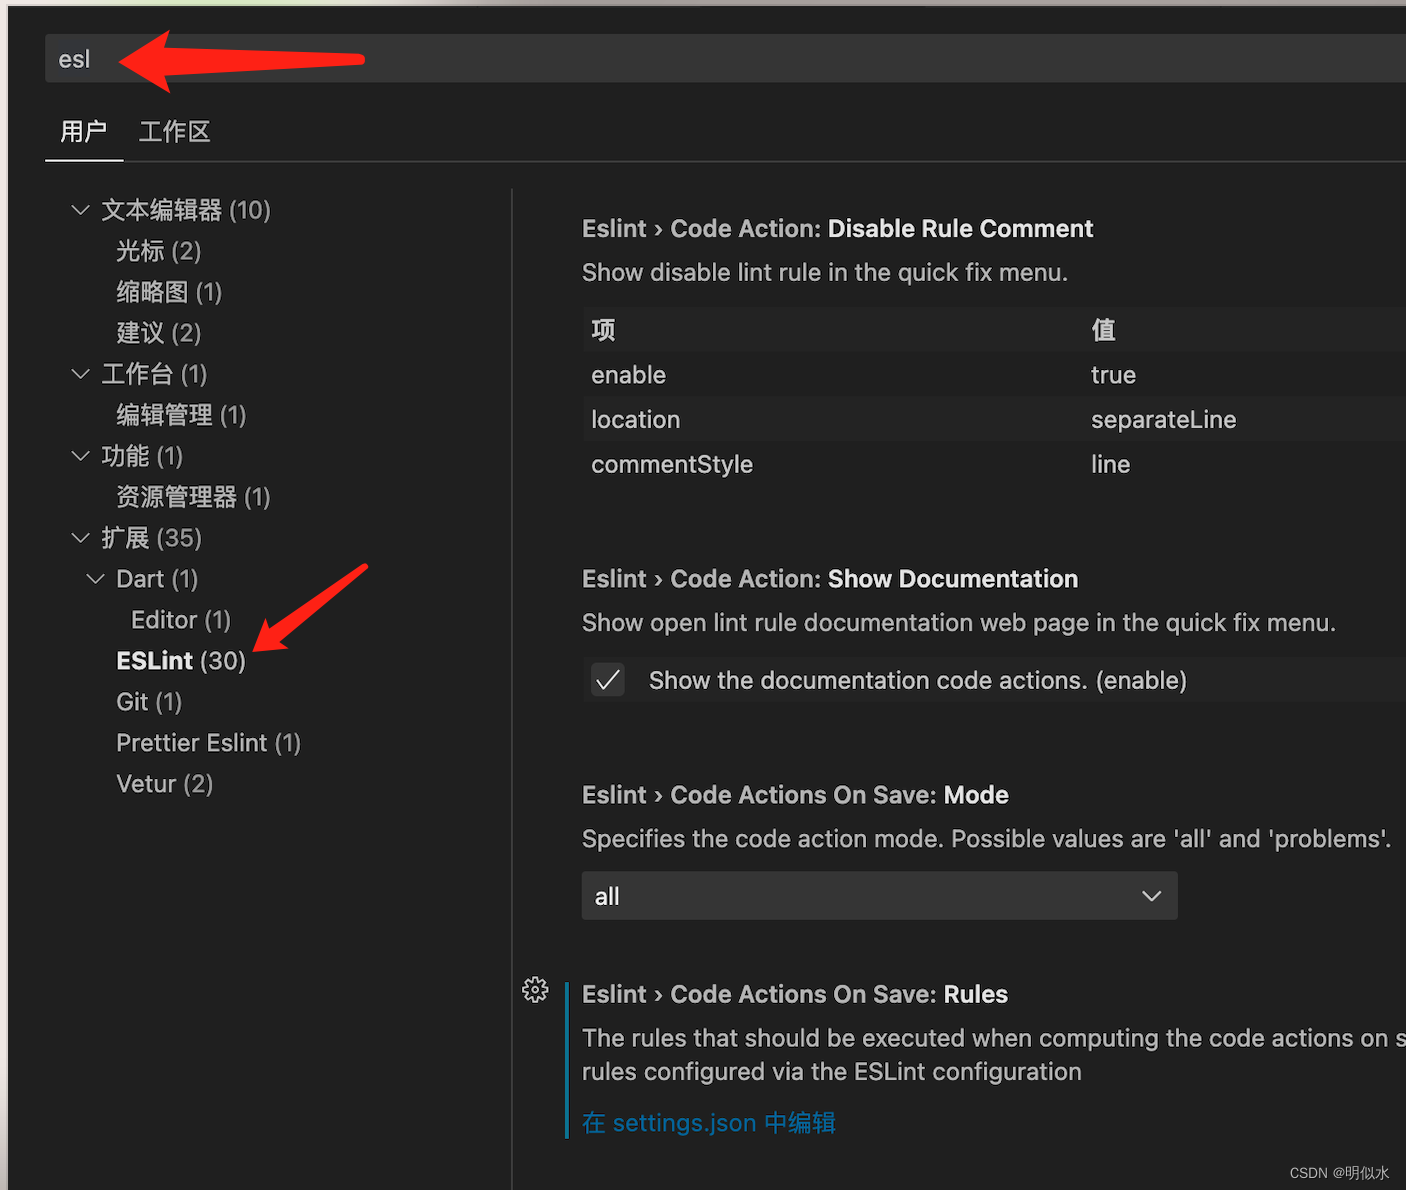The image size is (1406, 1190).
Task: Click the location value separateLine
Action: pos(1163,420)
